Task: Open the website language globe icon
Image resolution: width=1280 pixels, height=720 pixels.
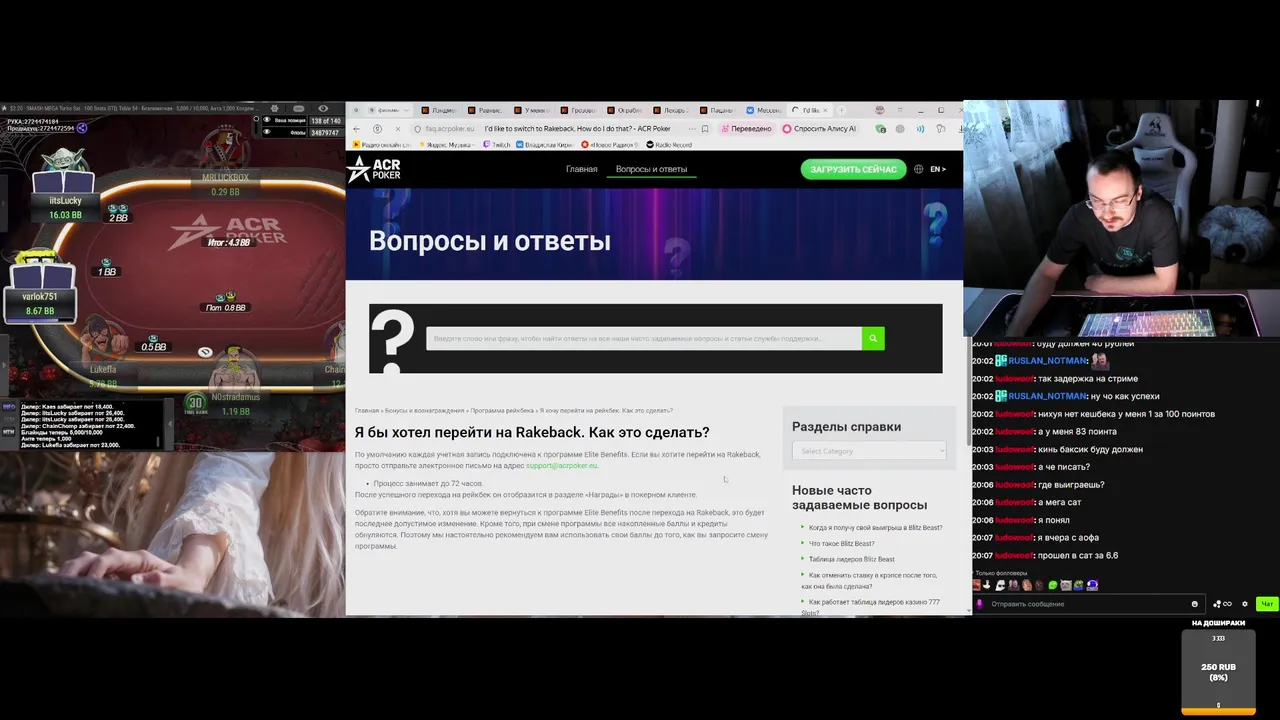Action: click(918, 169)
